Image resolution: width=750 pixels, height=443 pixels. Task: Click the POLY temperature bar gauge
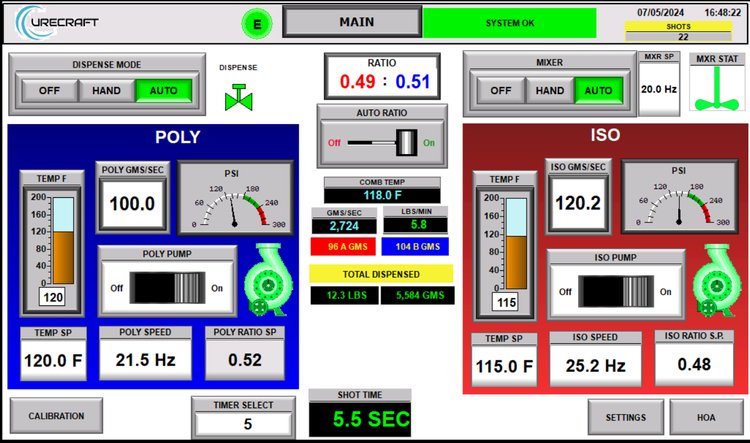(63, 241)
